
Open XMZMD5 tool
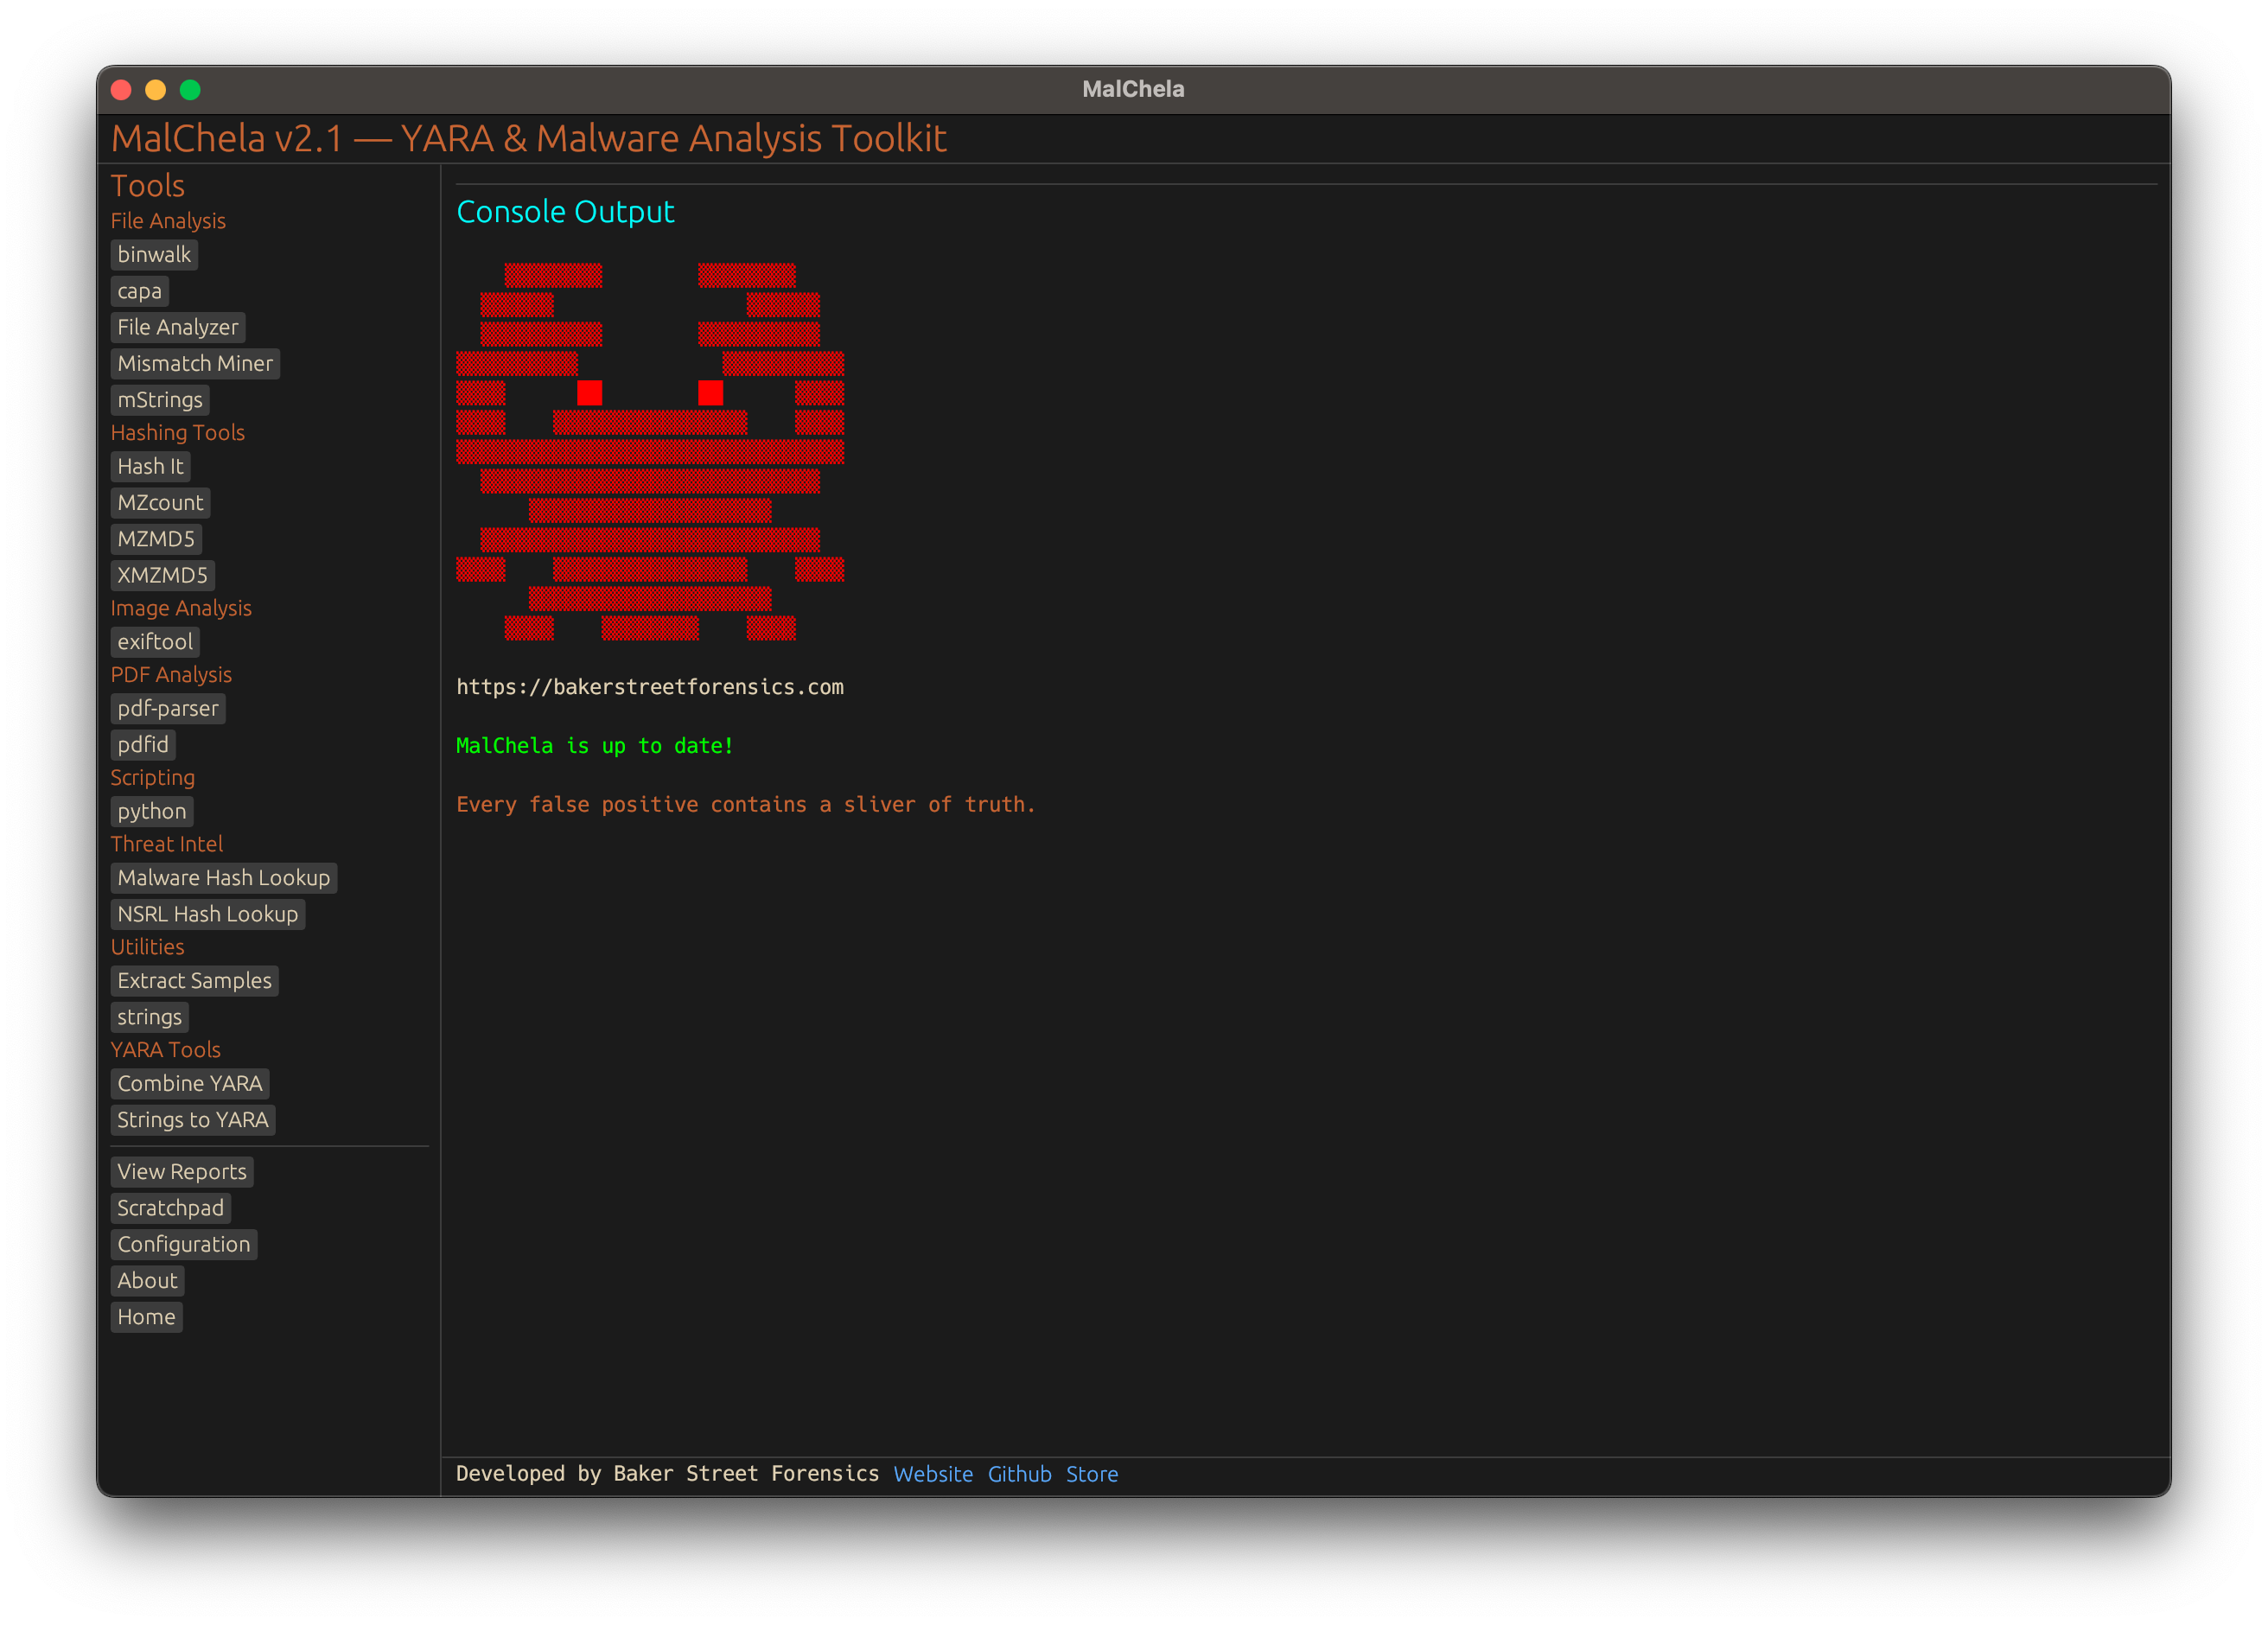pos(162,575)
